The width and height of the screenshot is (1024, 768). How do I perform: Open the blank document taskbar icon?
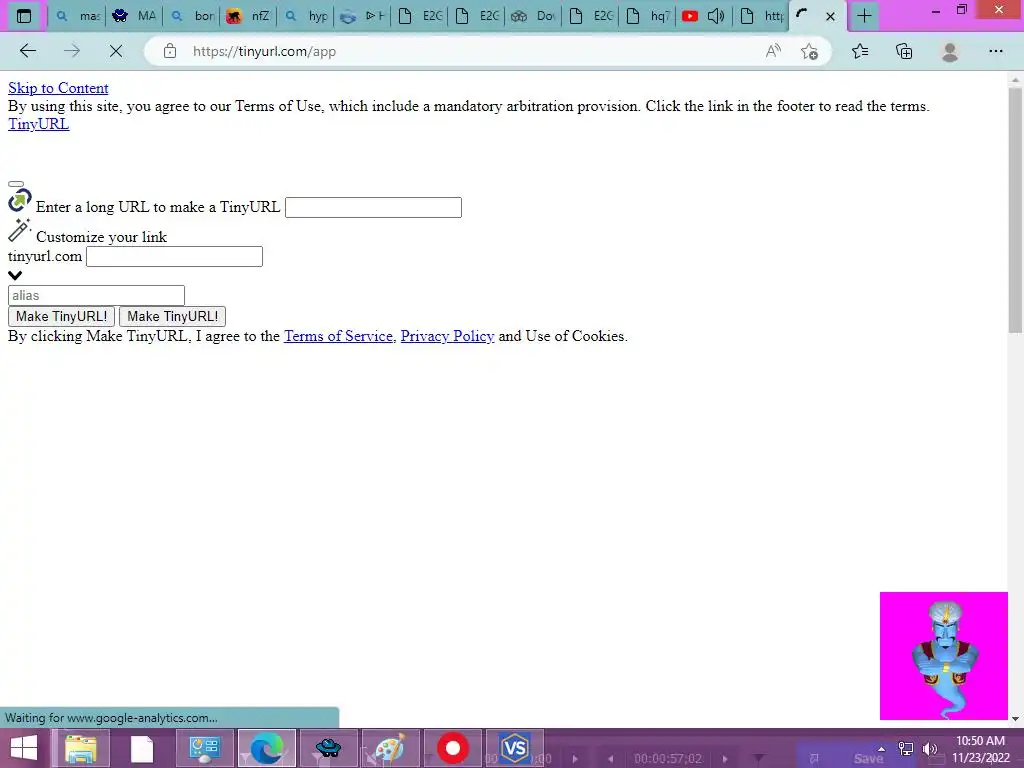tap(142, 748)
